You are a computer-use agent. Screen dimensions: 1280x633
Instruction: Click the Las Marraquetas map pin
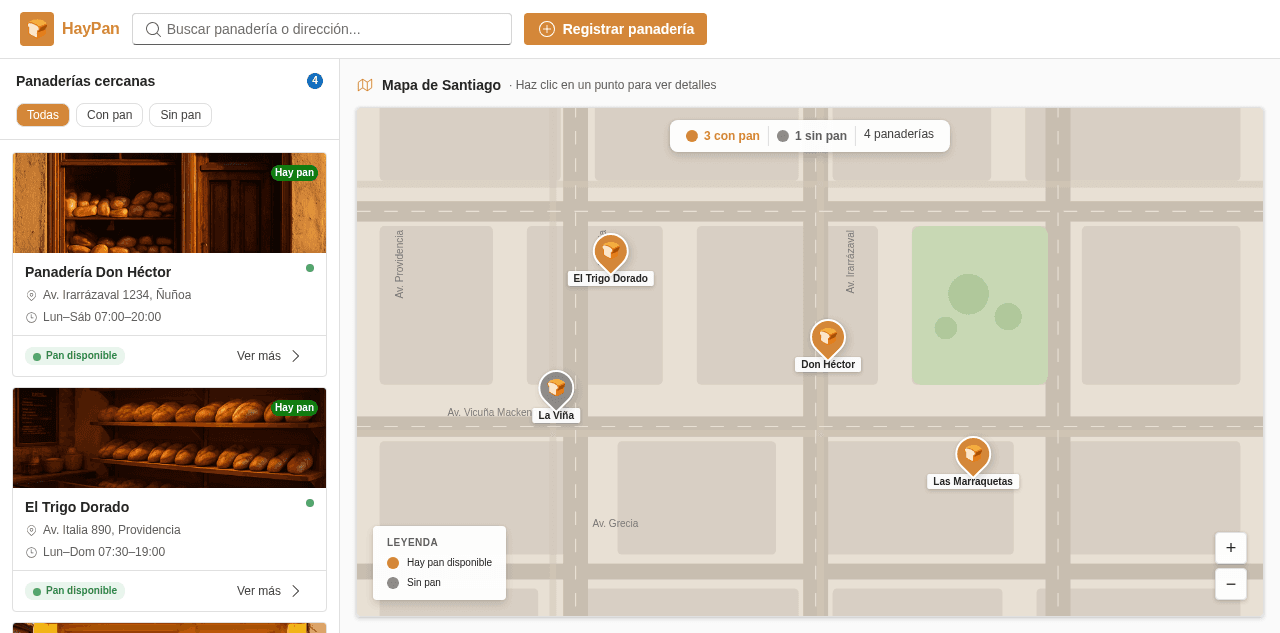point(973,456)
